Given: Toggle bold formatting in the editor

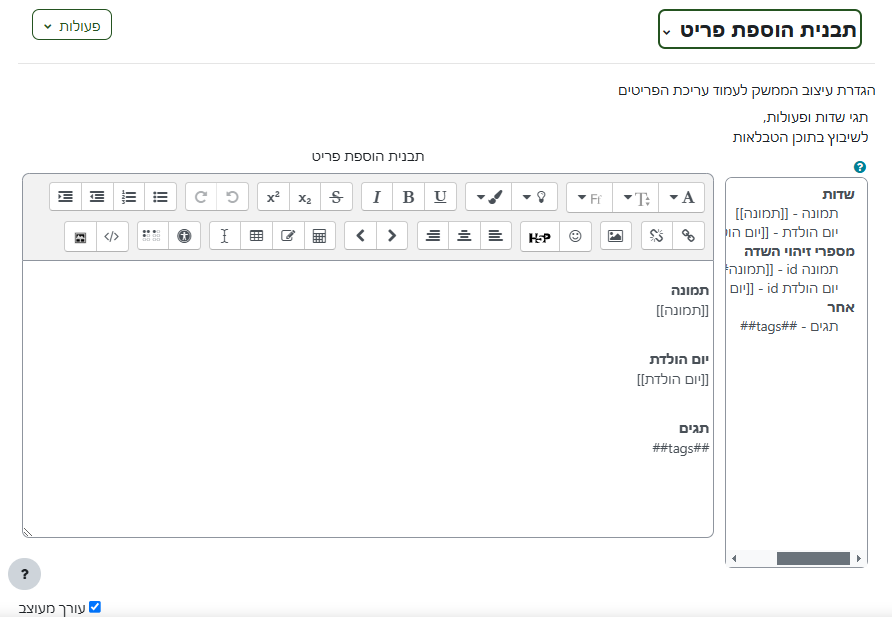Looking at the screenshot, I should pyautogui.click(x=408, y=197).
